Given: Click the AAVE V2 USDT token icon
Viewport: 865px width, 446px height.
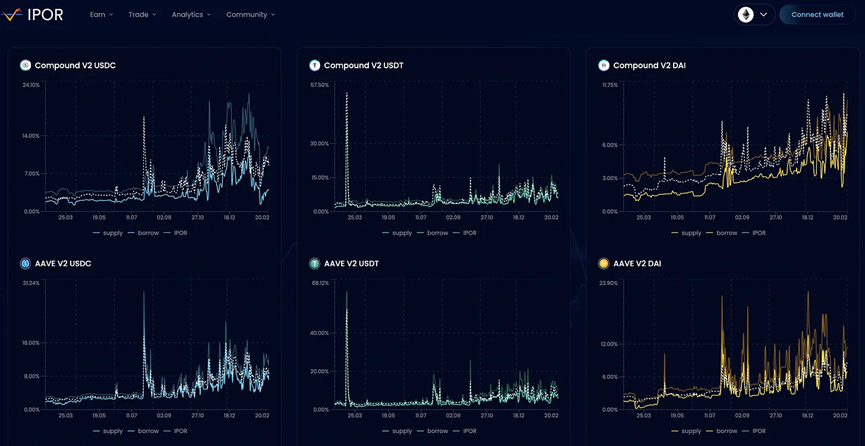Looking at the screenshot, I should (x=315, y=264).
